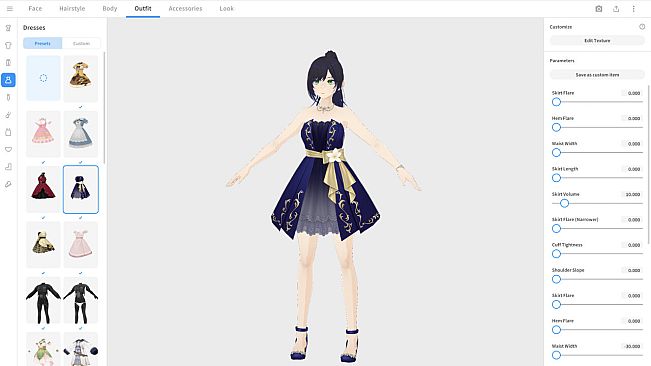Switch to the Look tab
The height and width of the screenshot is (366, 651).
pyautogui.click(x=226, y=8)
